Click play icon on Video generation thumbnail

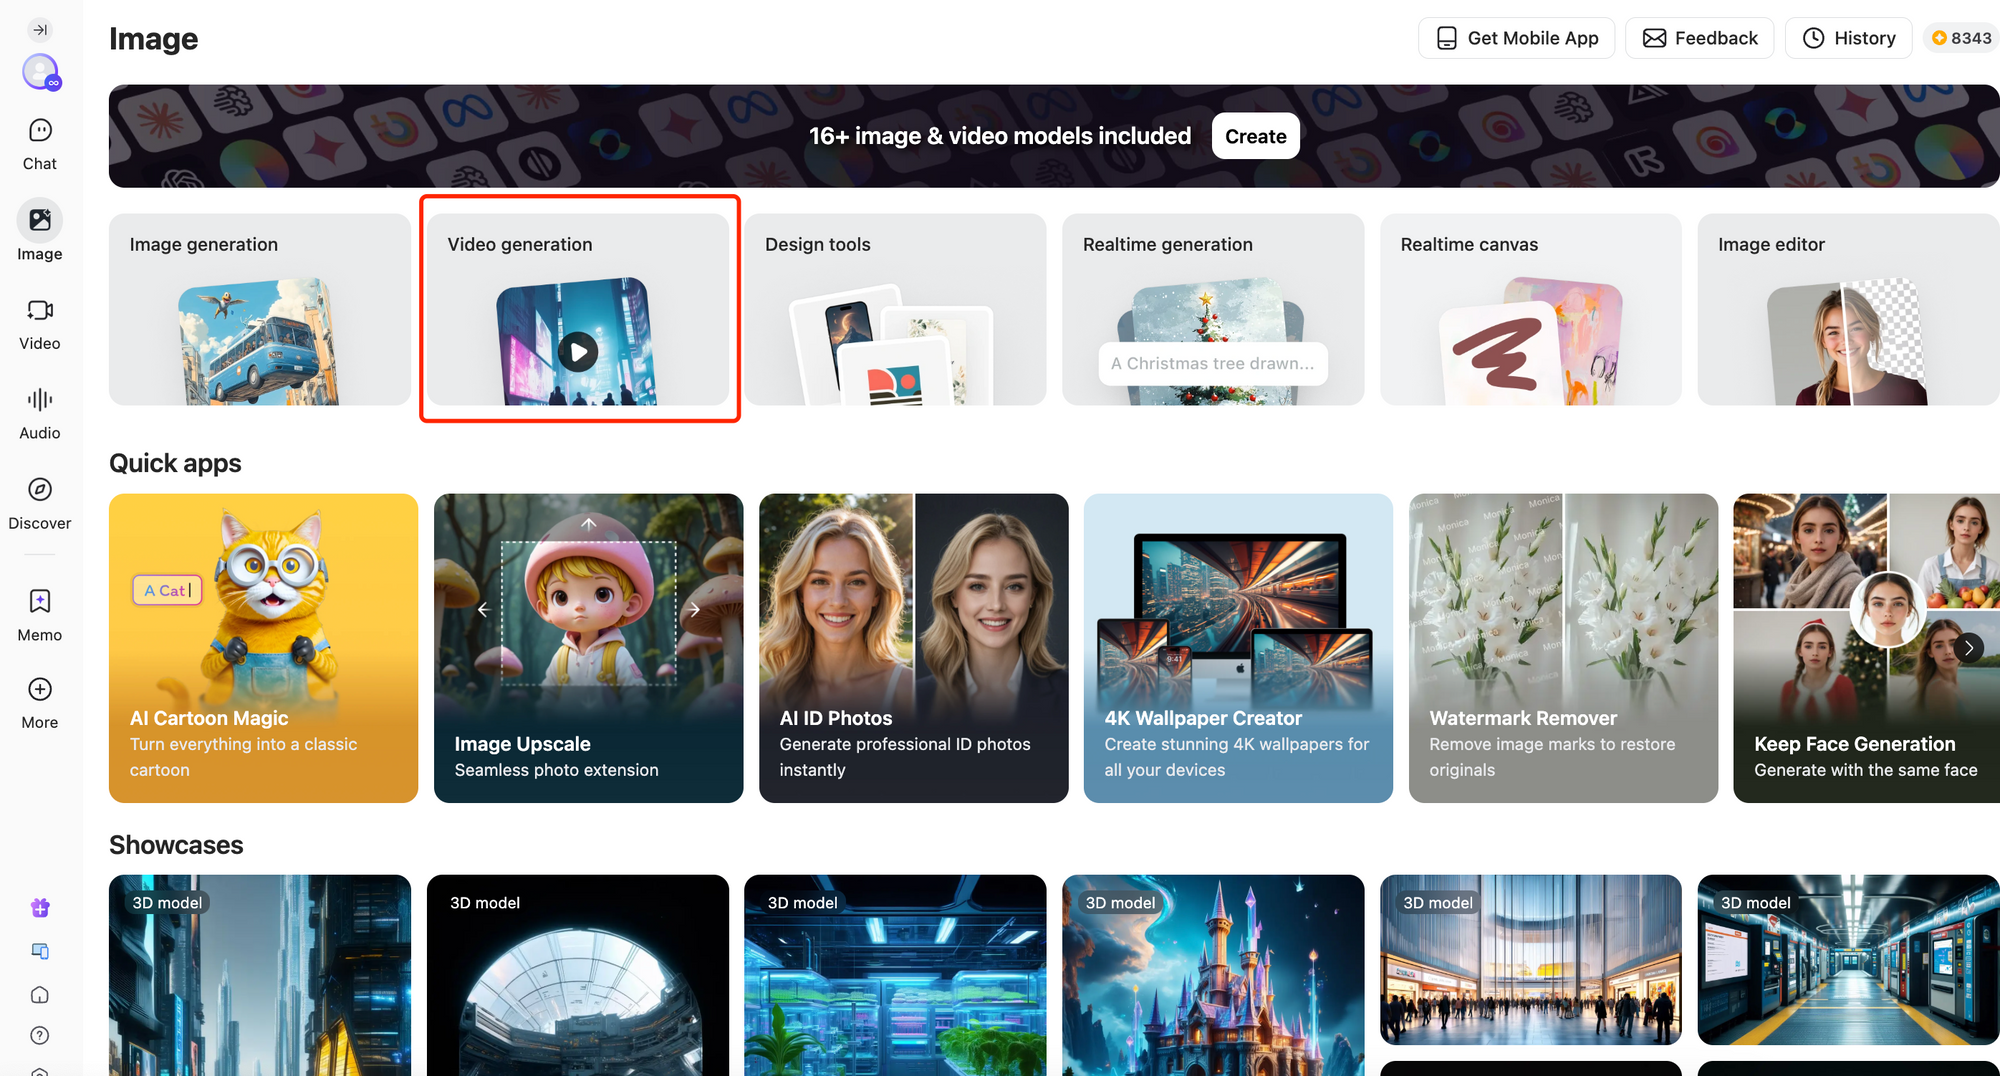(578, 352)
